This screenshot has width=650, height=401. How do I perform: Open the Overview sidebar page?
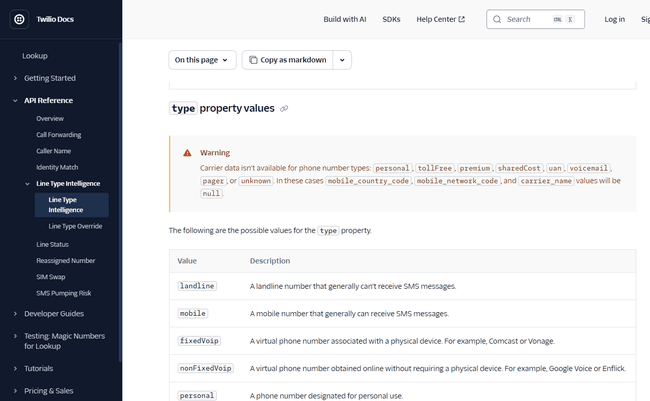click(50, 119)
